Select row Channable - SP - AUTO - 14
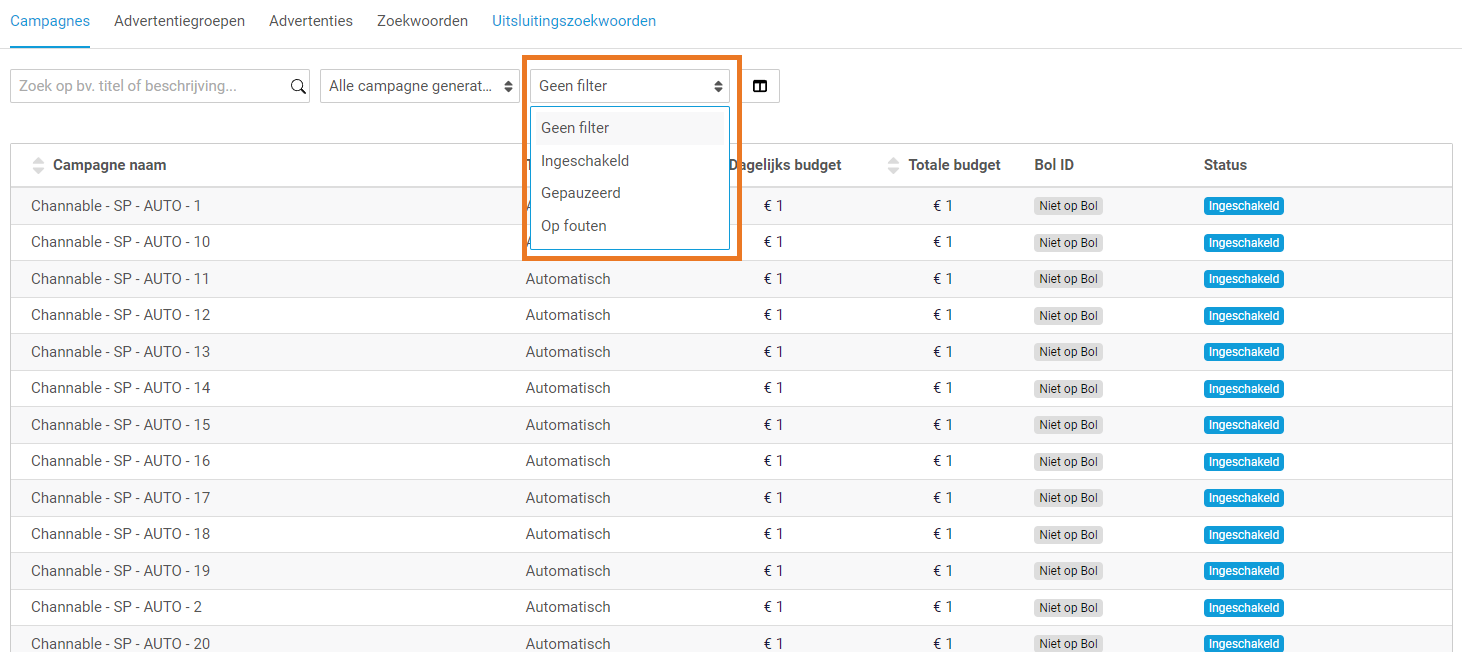The width and height of the screenshot is (1462, 652). (x=731, y=388)
